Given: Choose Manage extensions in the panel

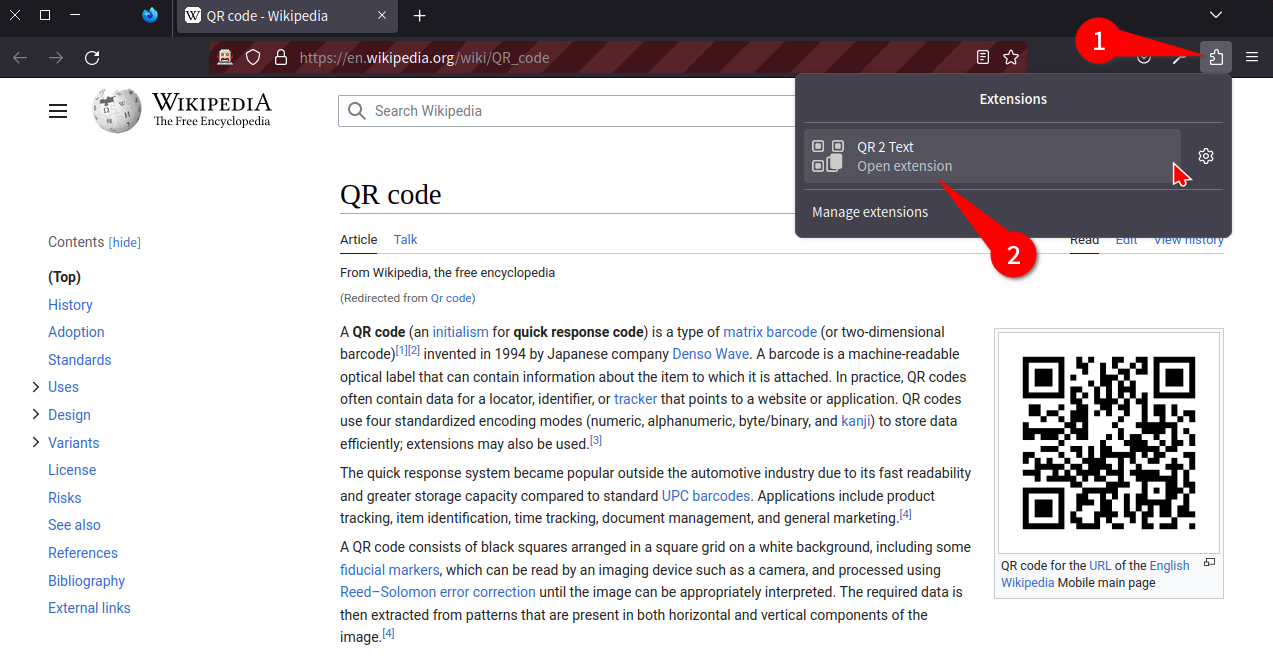Looking at the screenshot, I should pos(870,212).
